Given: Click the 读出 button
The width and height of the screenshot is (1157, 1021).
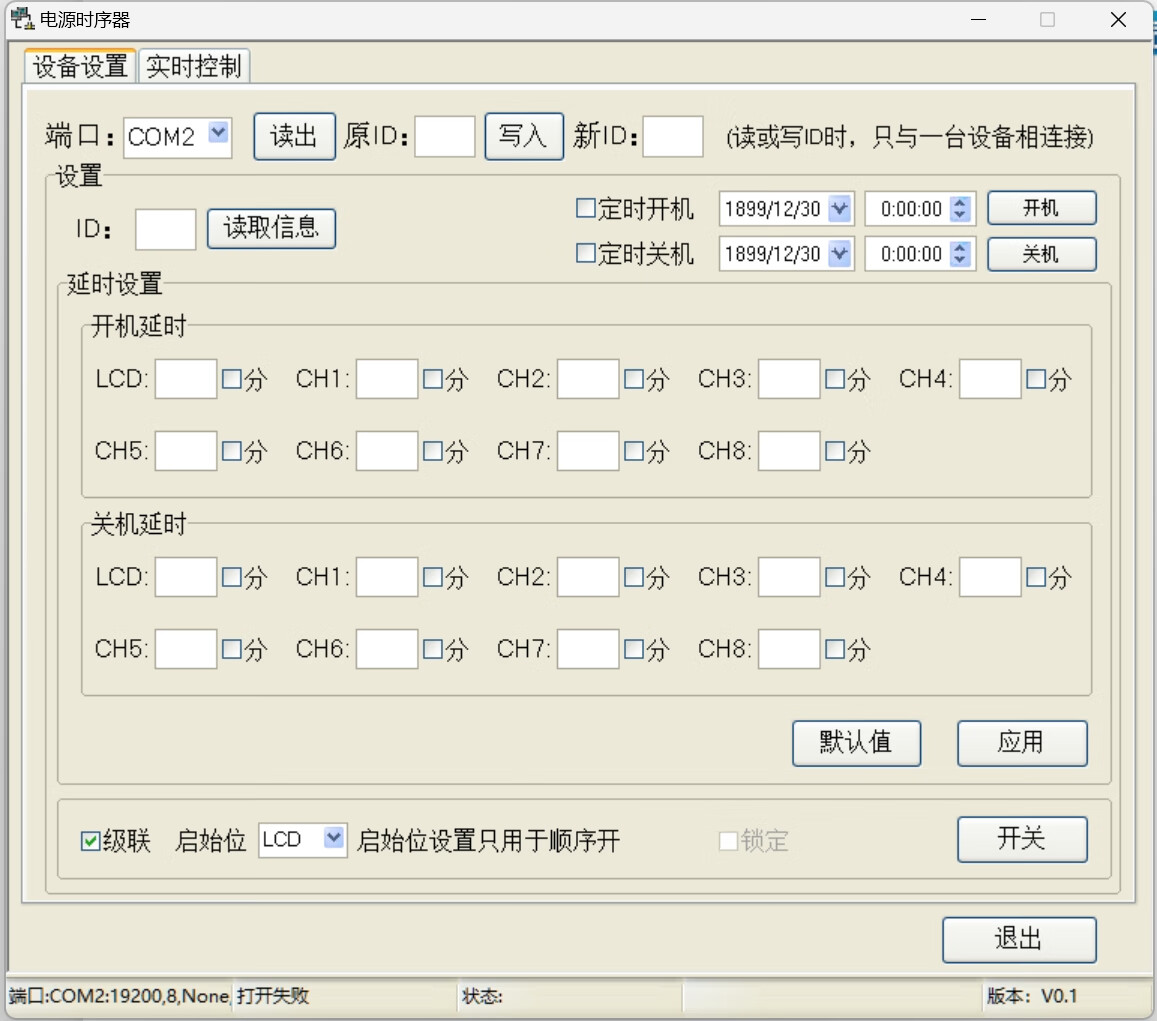Looking at the screenshot, I should 293,136.
